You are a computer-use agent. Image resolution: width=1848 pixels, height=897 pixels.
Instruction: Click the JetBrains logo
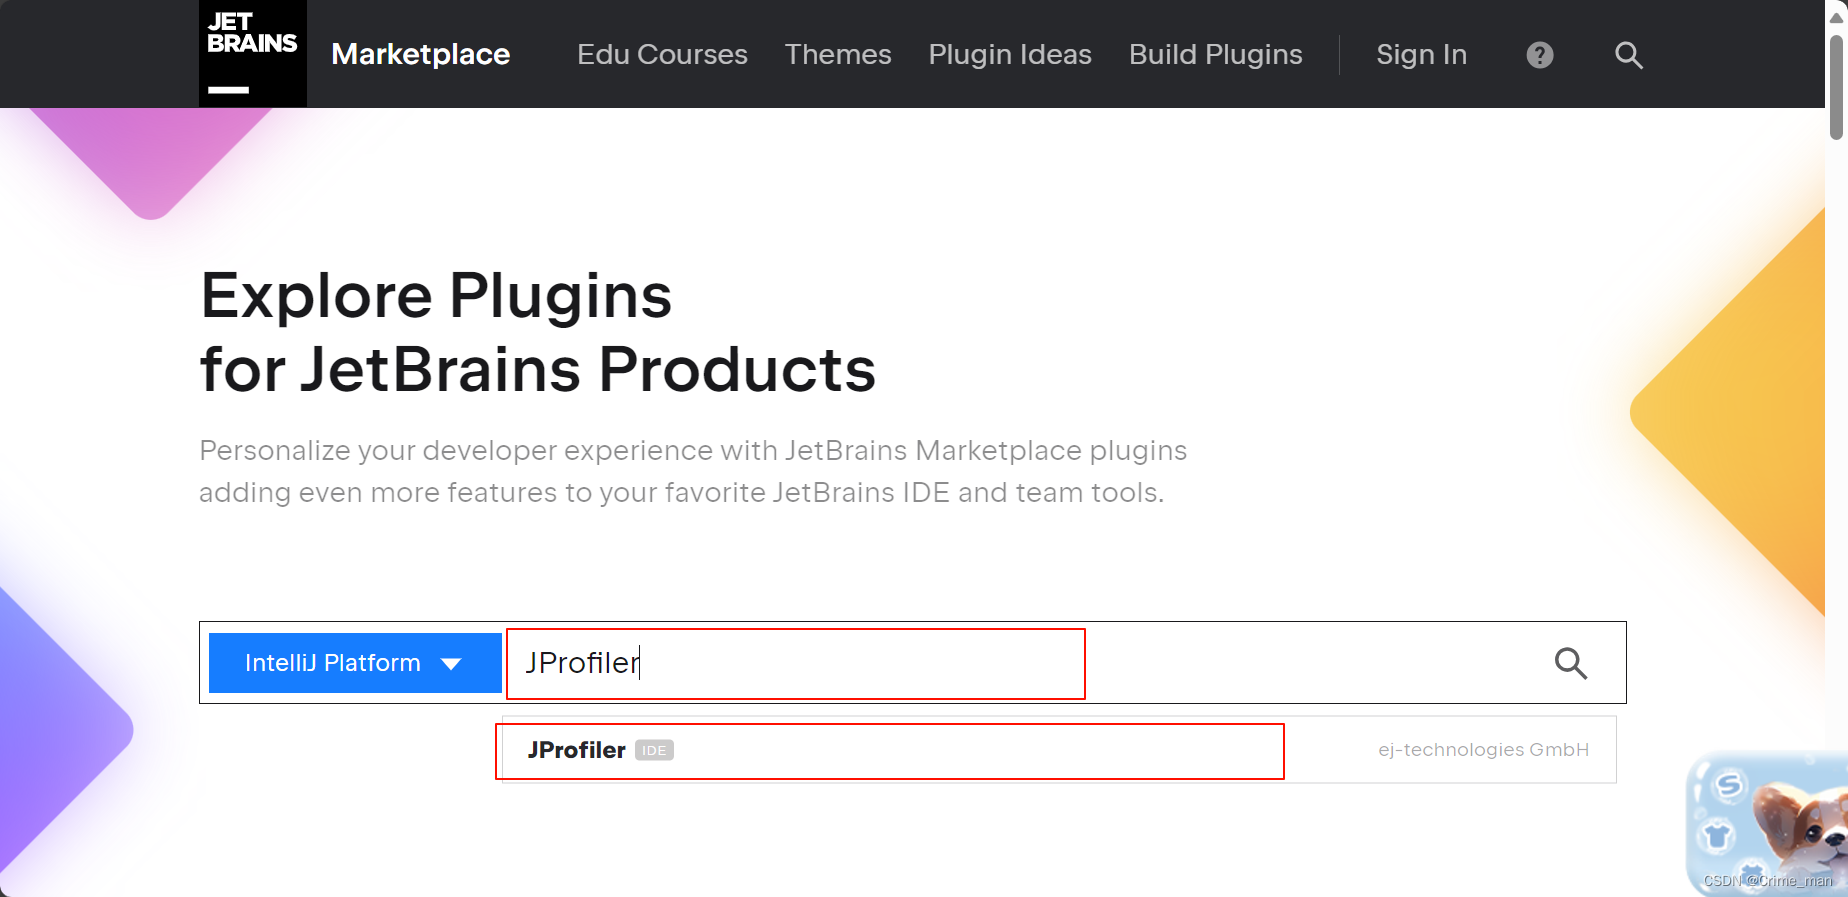pos(253,54)
